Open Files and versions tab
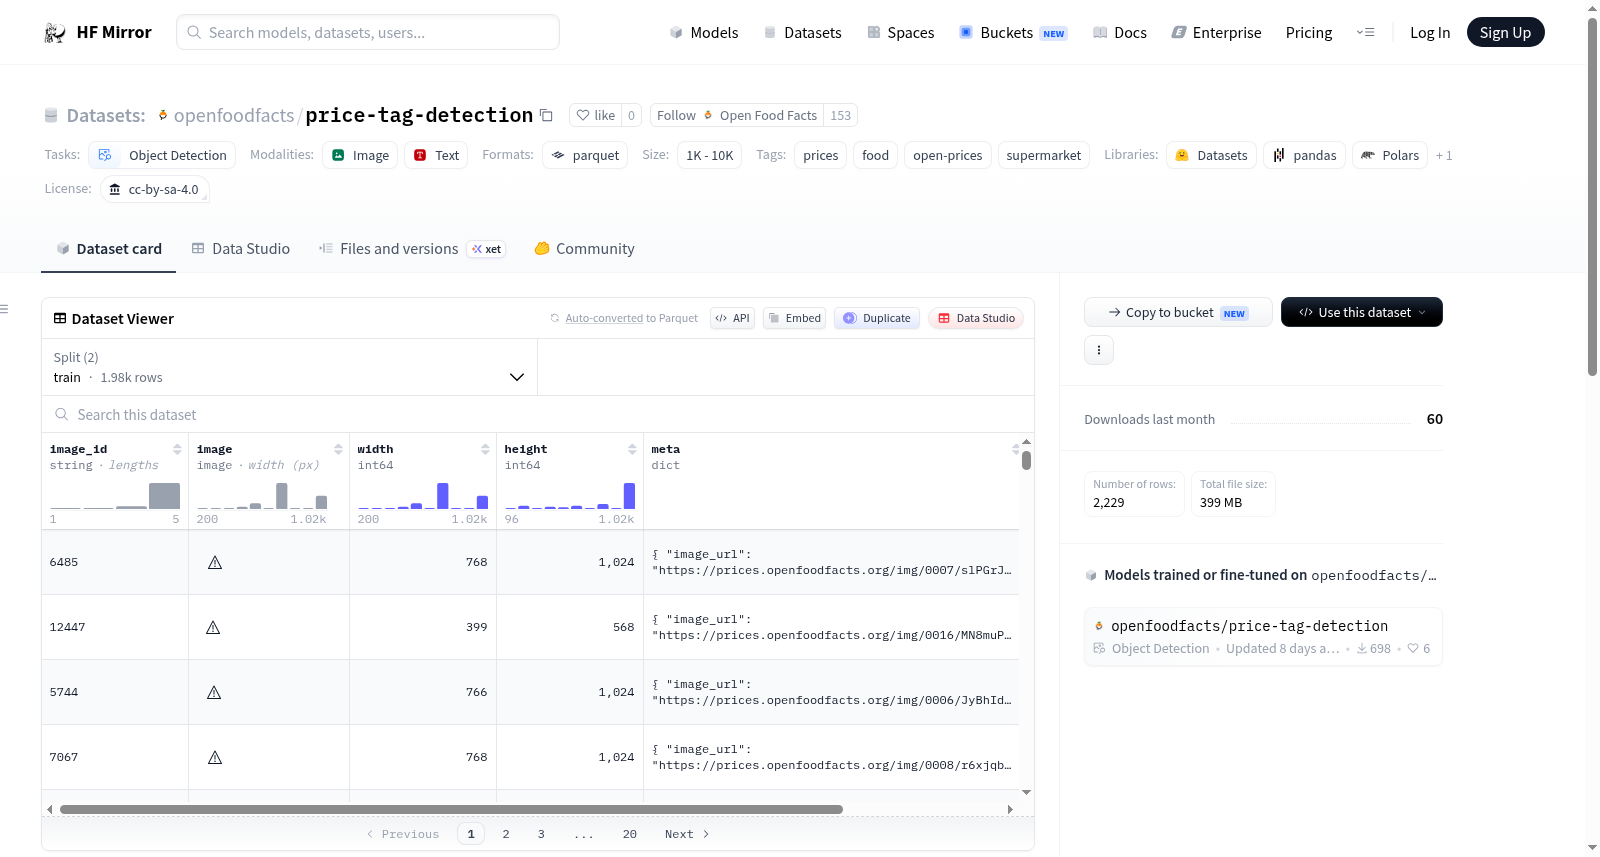This screenshot has width=1600, height=857. 411,249
